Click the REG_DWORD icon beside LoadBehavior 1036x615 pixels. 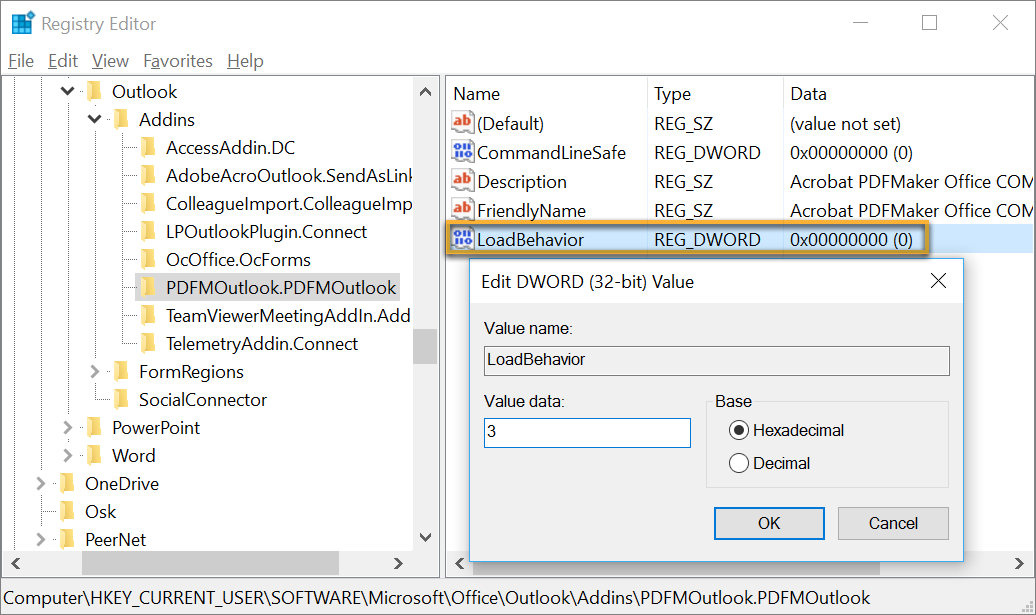coord(461,238)
